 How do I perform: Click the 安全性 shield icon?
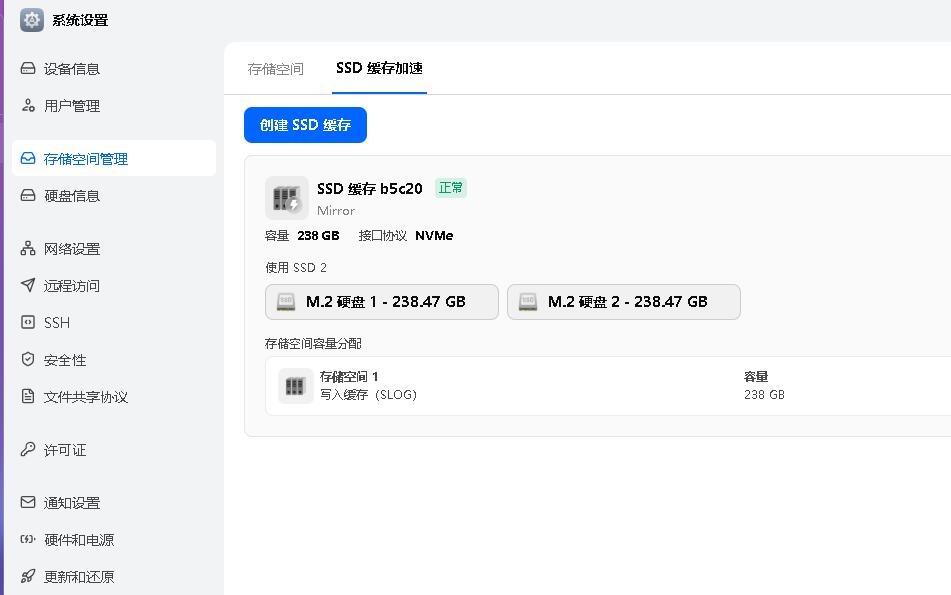tap(28, 359)
